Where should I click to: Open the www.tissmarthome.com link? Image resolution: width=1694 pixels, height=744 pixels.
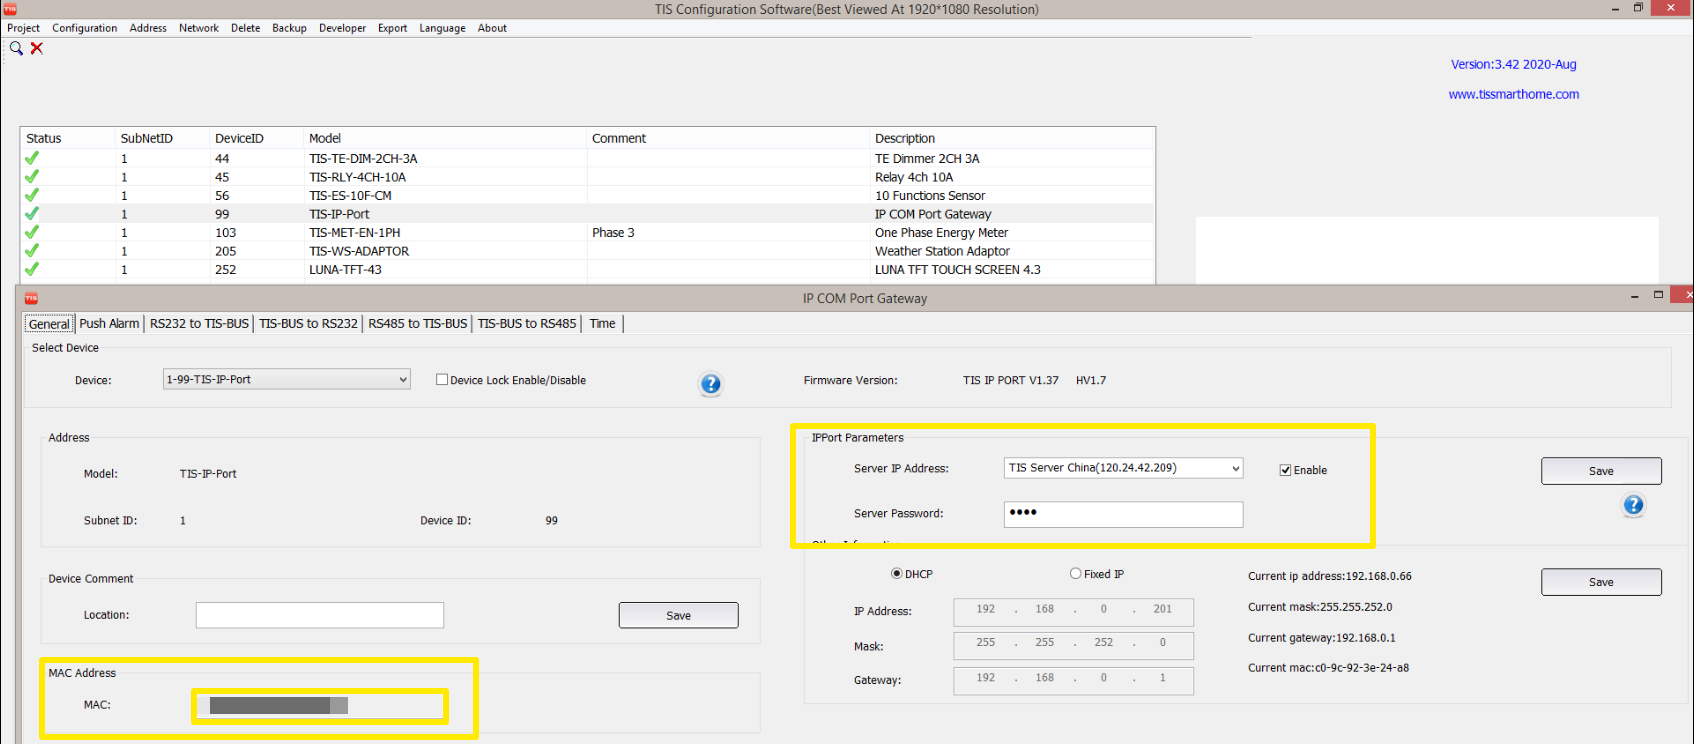(1513, 94)
